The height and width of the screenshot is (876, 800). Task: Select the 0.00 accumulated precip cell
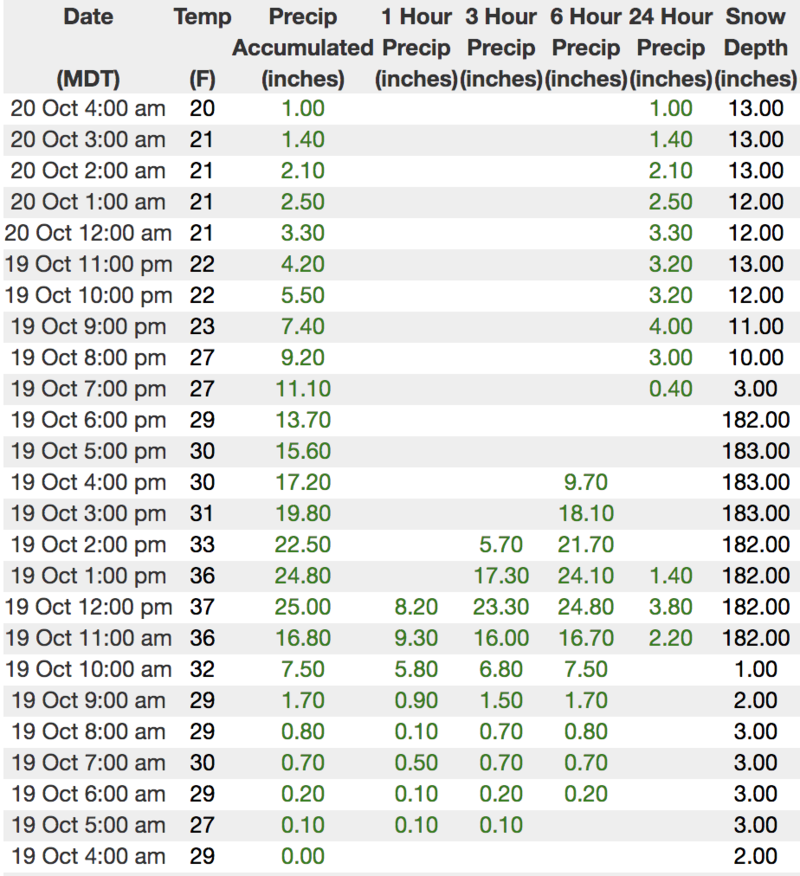click(x=302, y=856)
